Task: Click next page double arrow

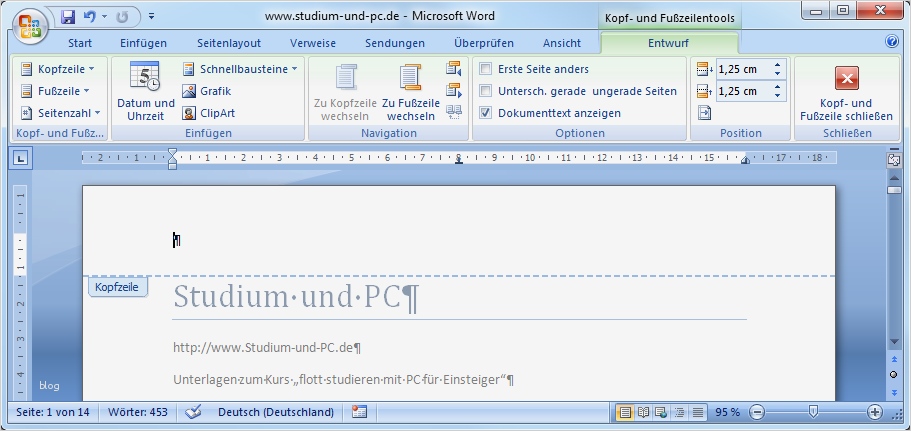Action: tap(894, 393)
